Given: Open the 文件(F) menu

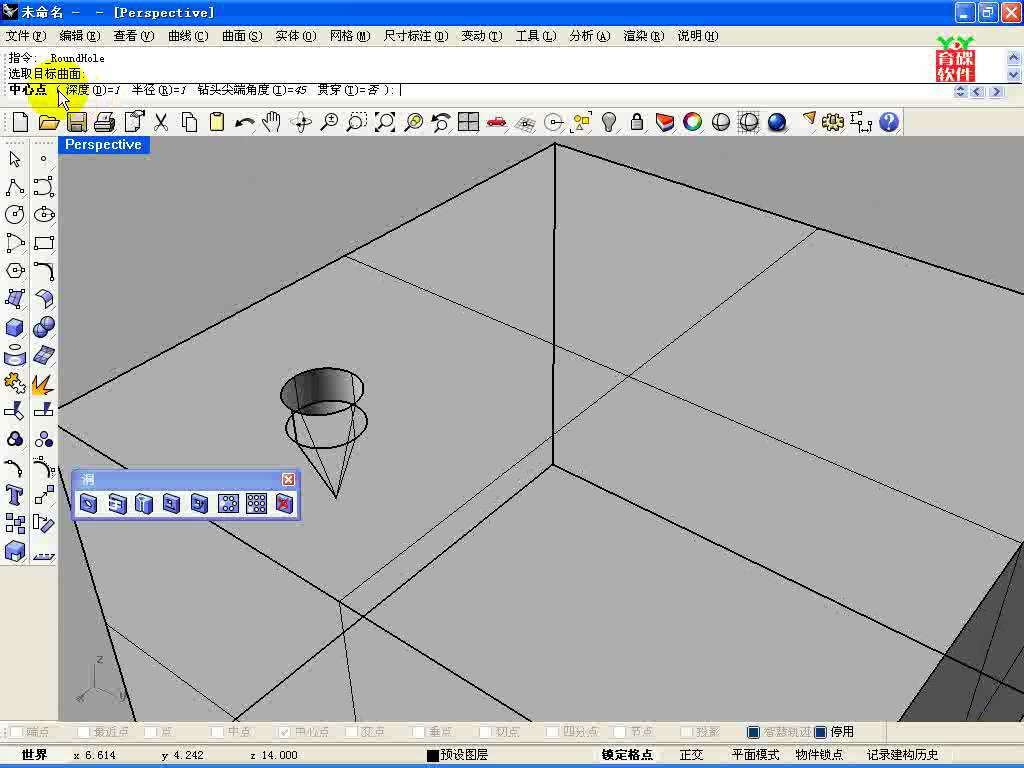Looking at the screenshot, I should pos(26,36).
